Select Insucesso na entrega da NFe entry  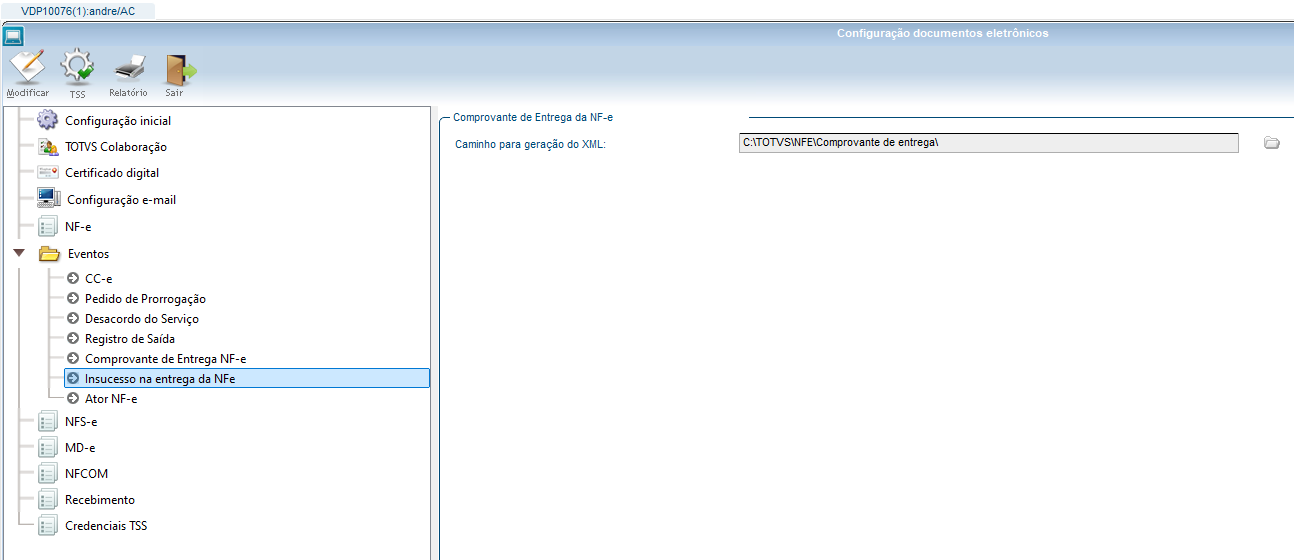click(247, 379)
